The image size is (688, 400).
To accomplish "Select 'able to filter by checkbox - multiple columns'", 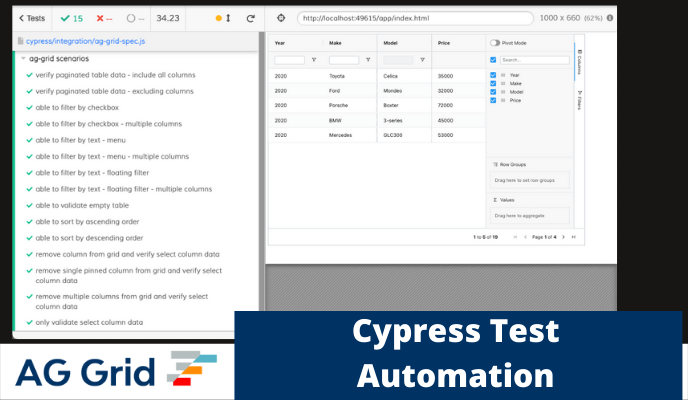I will 108,124.
